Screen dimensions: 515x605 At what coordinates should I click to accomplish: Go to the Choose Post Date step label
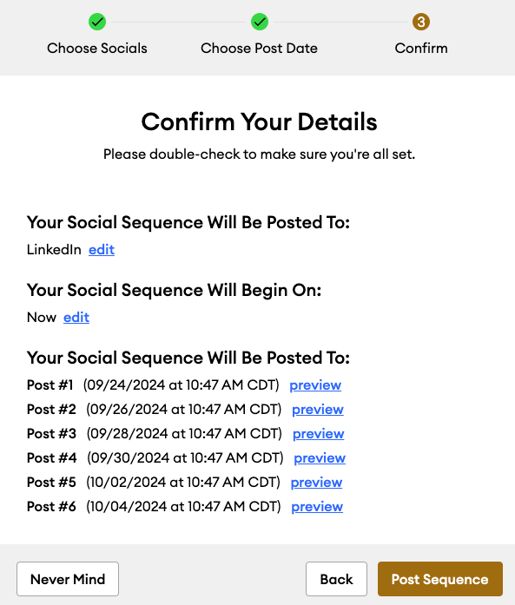(x=259, y=48)
